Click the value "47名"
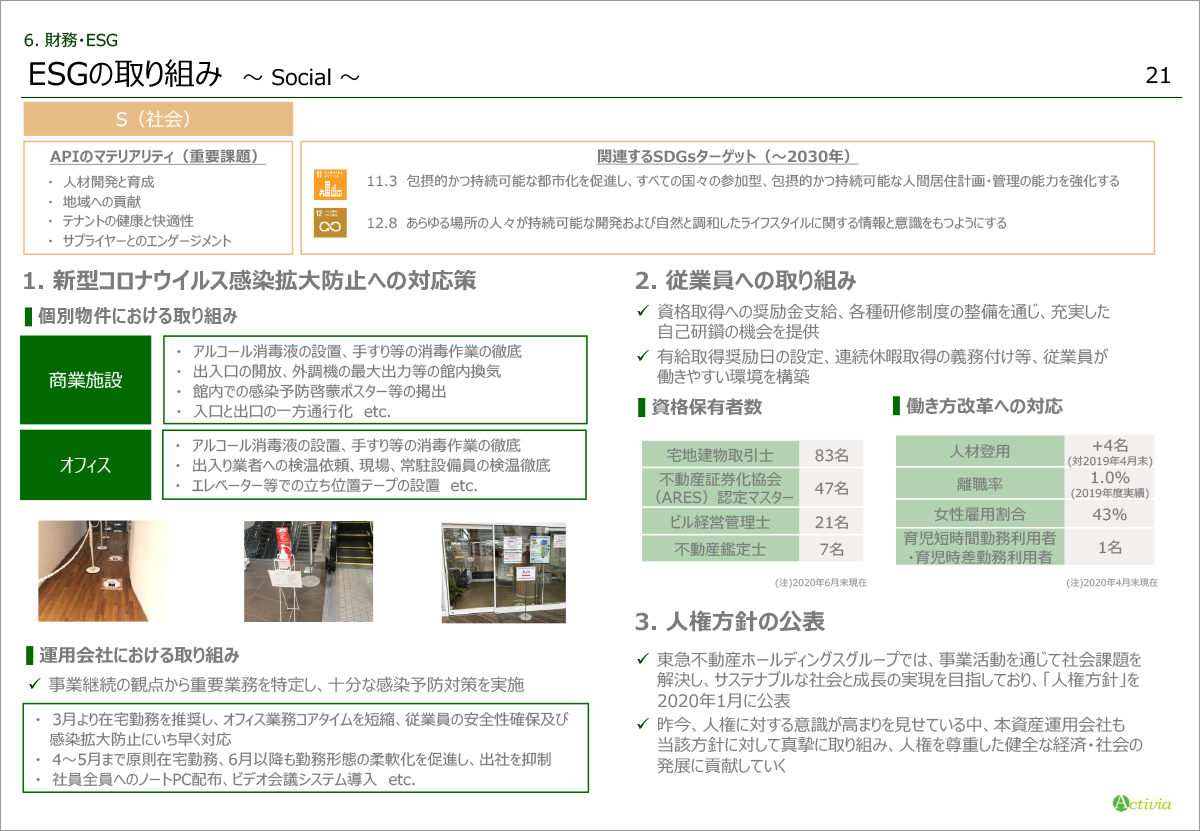Image resolution: width=1200 pixels, height=831 pixels. click(831, 488)
